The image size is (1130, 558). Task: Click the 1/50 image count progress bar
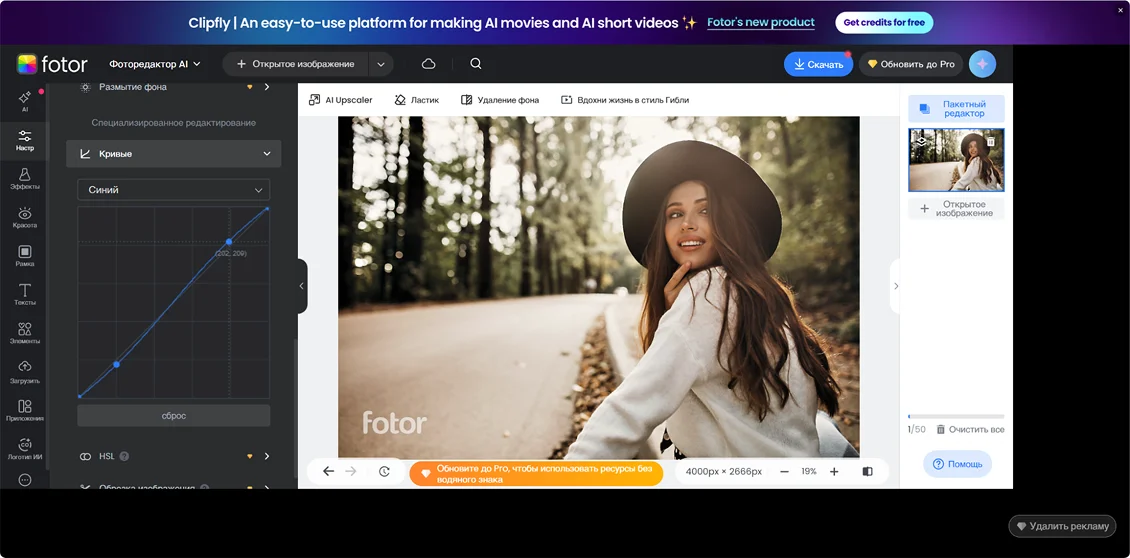pos(956,417)
